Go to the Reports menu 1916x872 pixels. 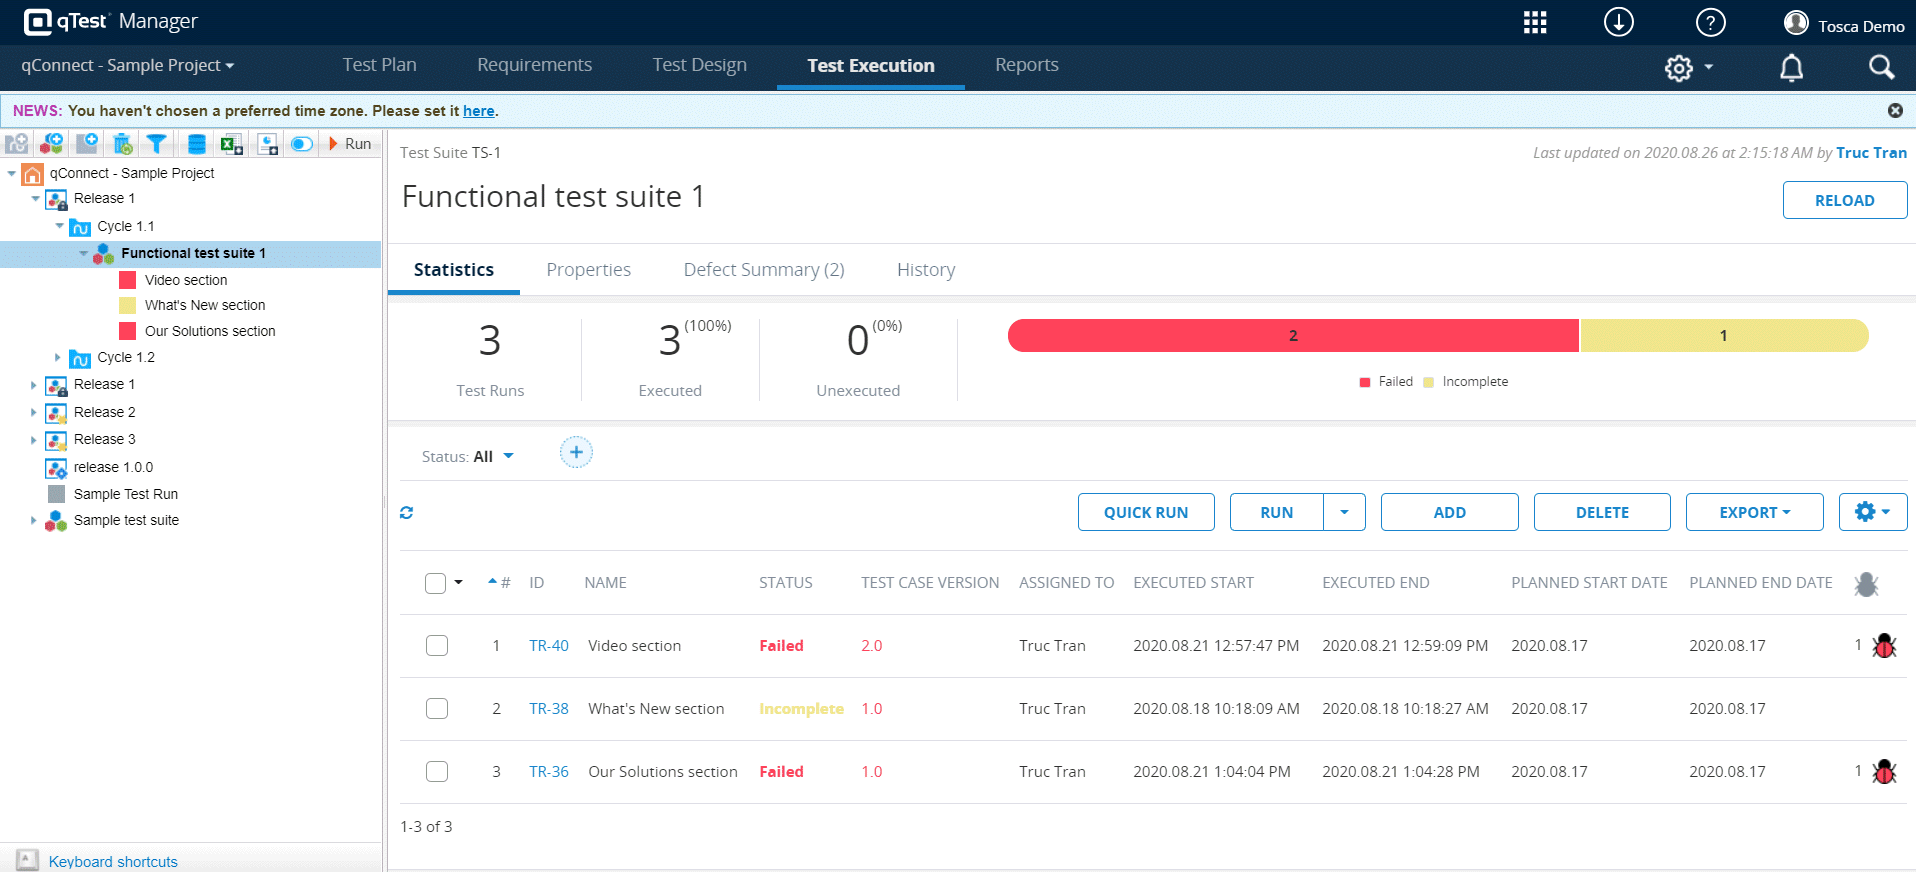pos(1026,65)
